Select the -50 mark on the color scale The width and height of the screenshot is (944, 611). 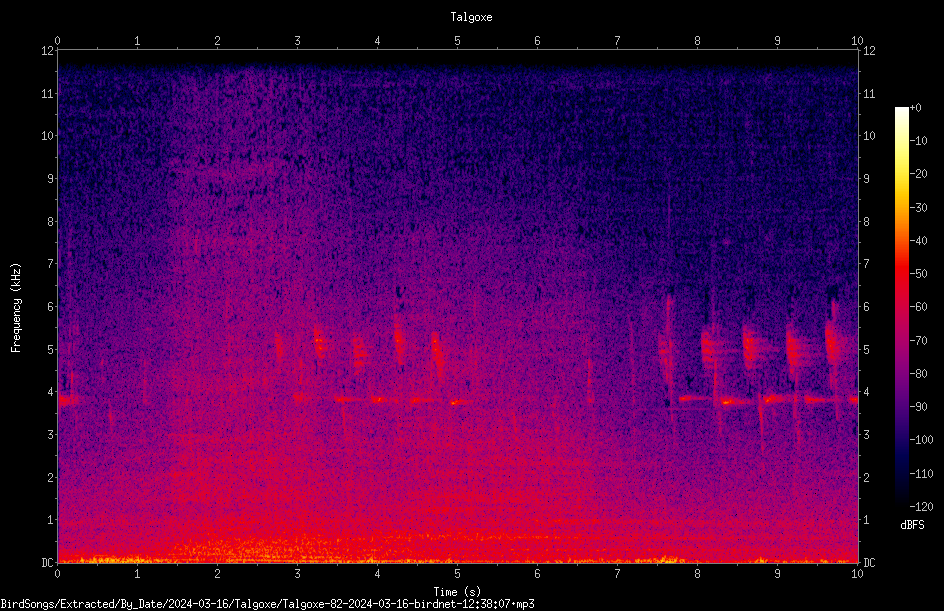pyautogui.click(x=919, y=273)
